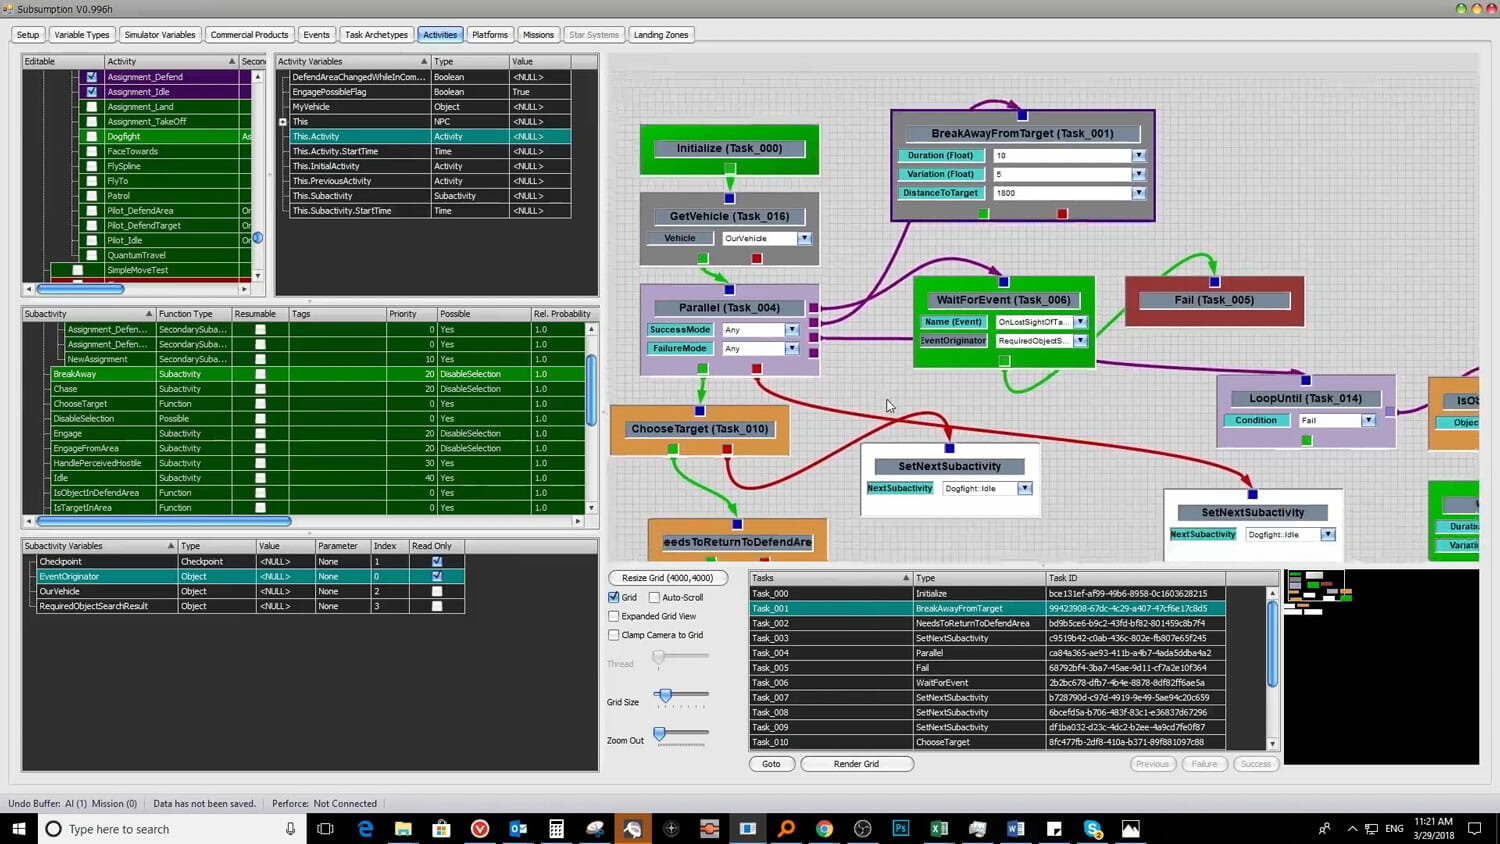The image size is (1500, 844).
Task: Switch to the Missions tab
Action: tap(538, 35)
